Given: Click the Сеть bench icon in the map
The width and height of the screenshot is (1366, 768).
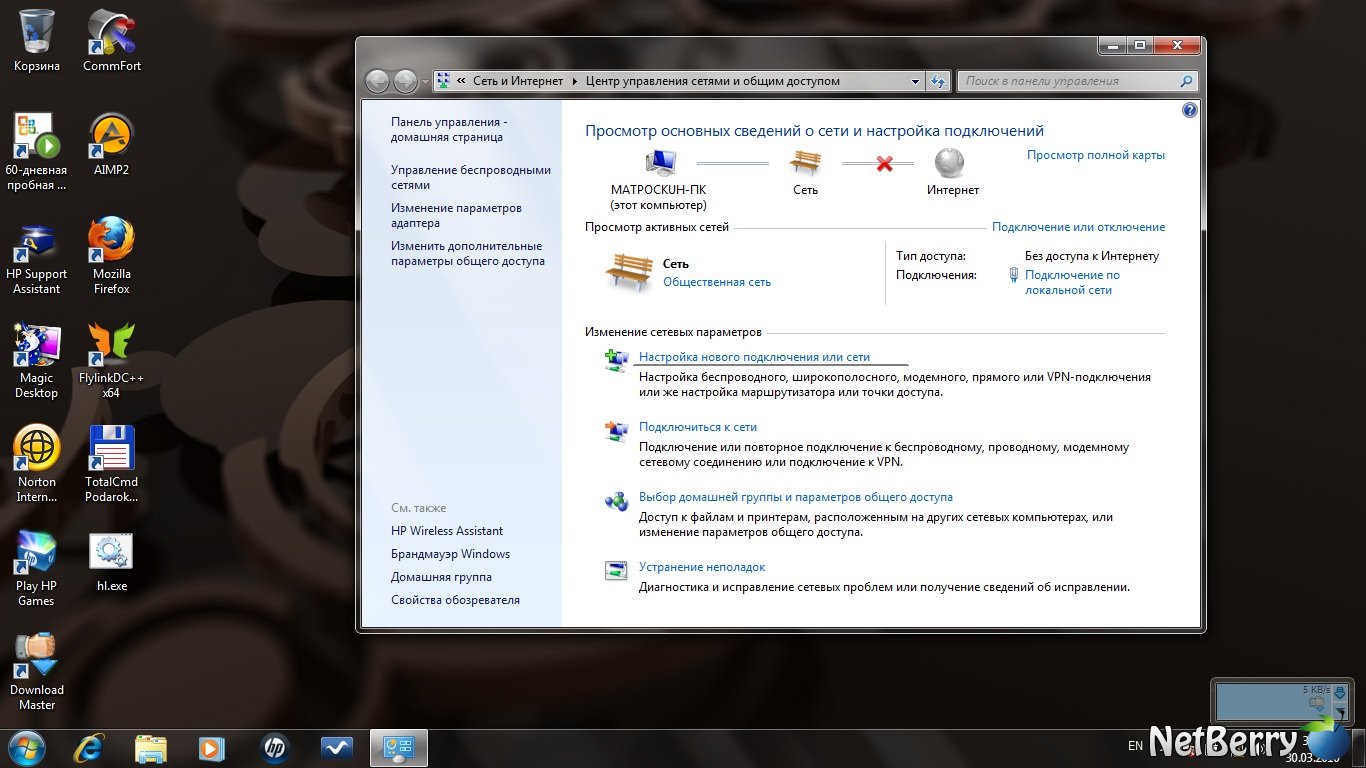Looking at the screenshot, I should tap(805, 162).
